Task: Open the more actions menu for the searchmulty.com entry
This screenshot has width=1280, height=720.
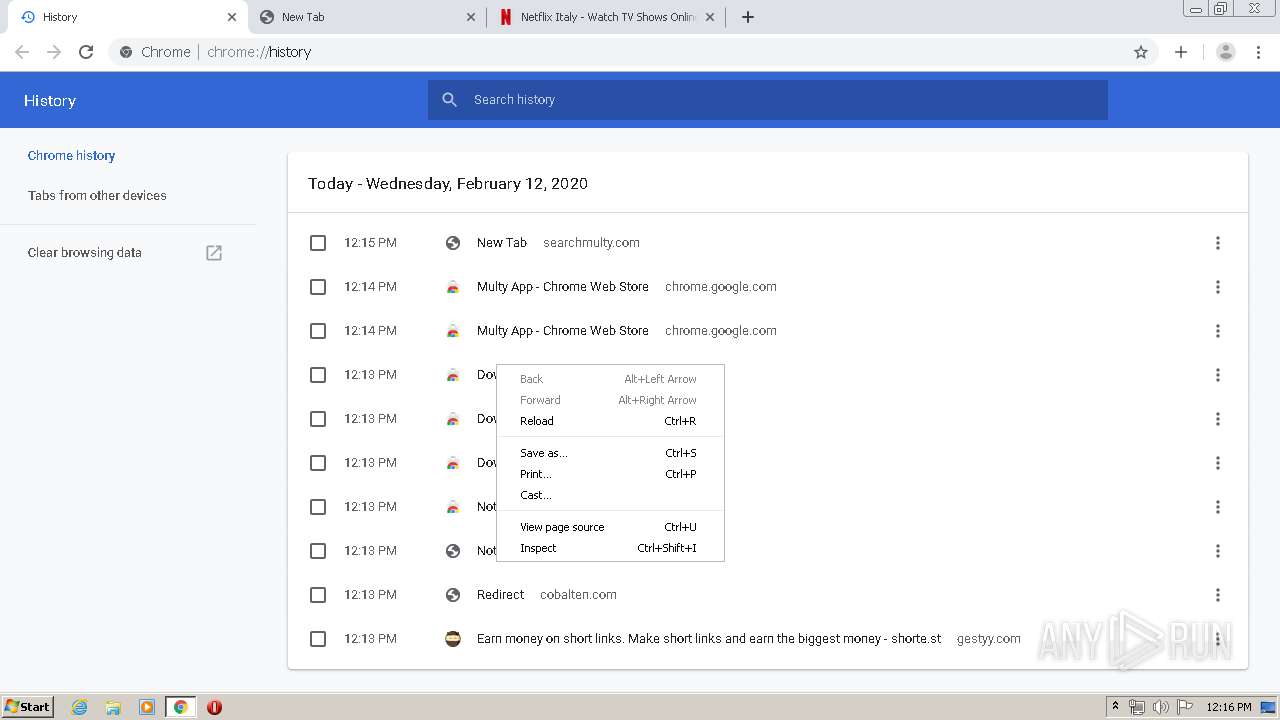Action: (x=1218, y=243)
